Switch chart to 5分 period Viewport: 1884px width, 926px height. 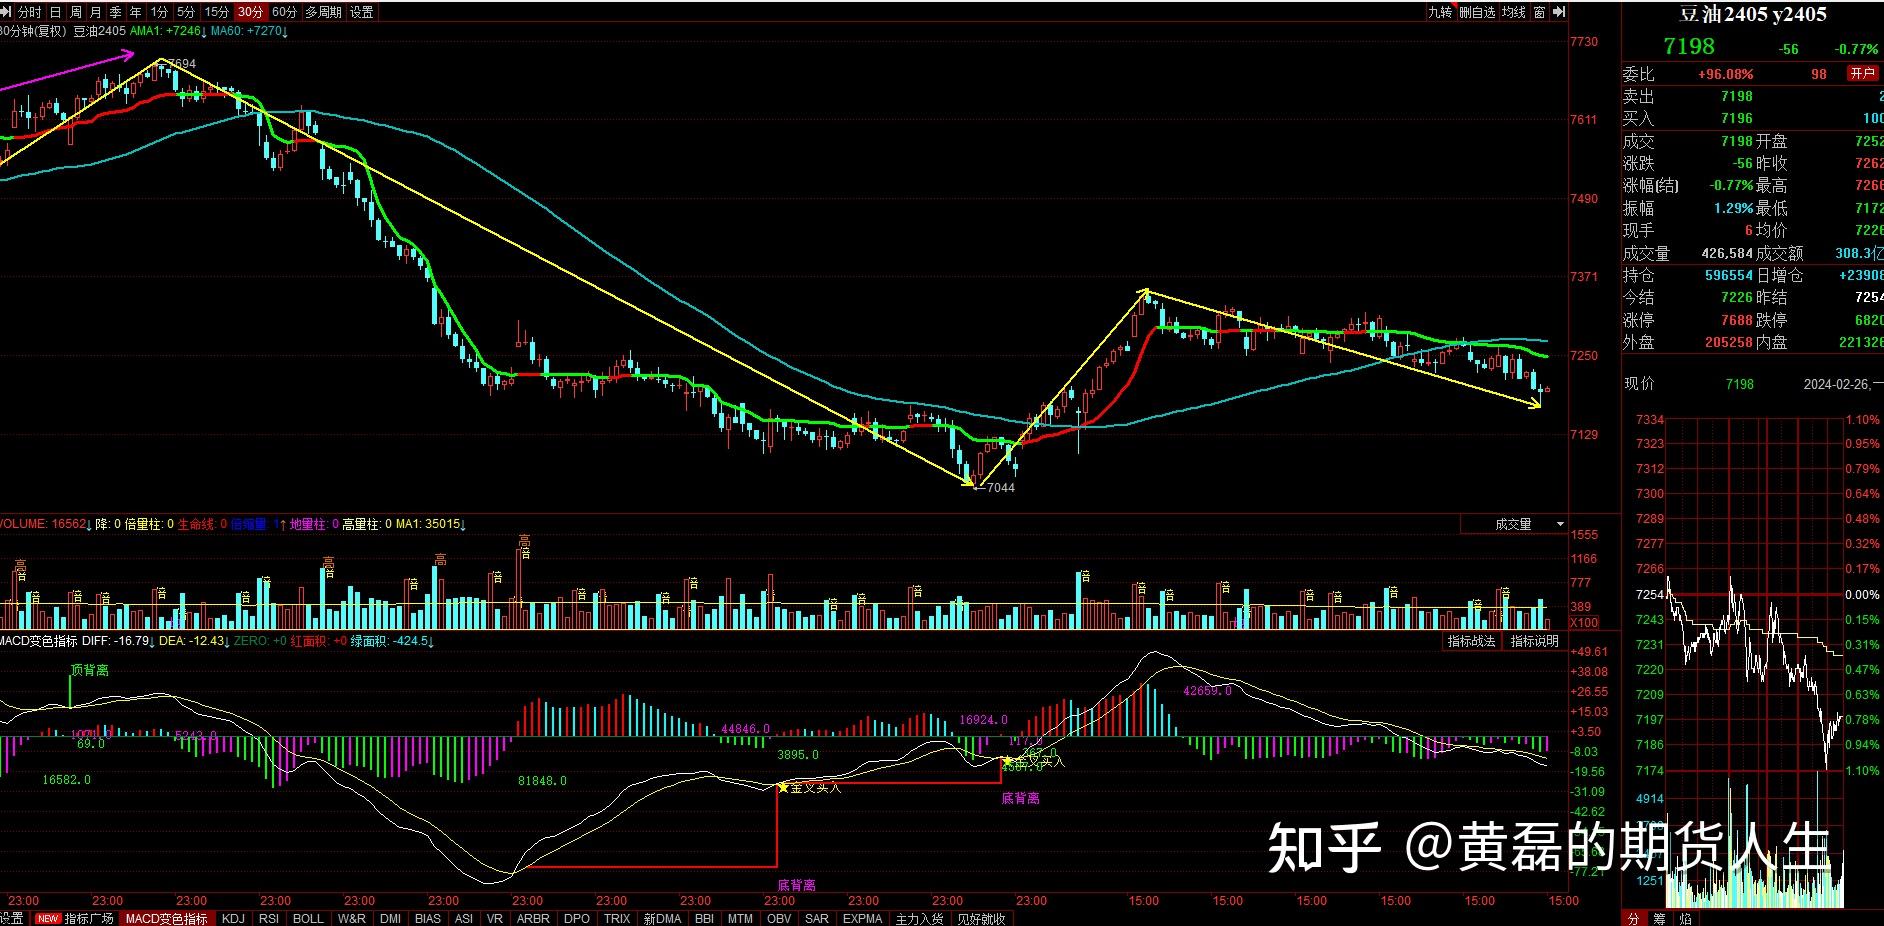pos(186,12)
